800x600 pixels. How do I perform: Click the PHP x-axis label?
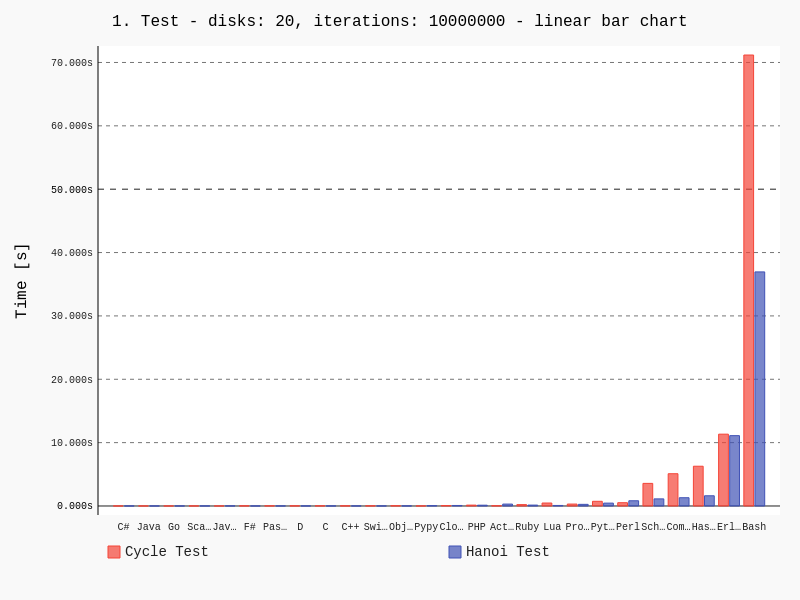(477, 527)
